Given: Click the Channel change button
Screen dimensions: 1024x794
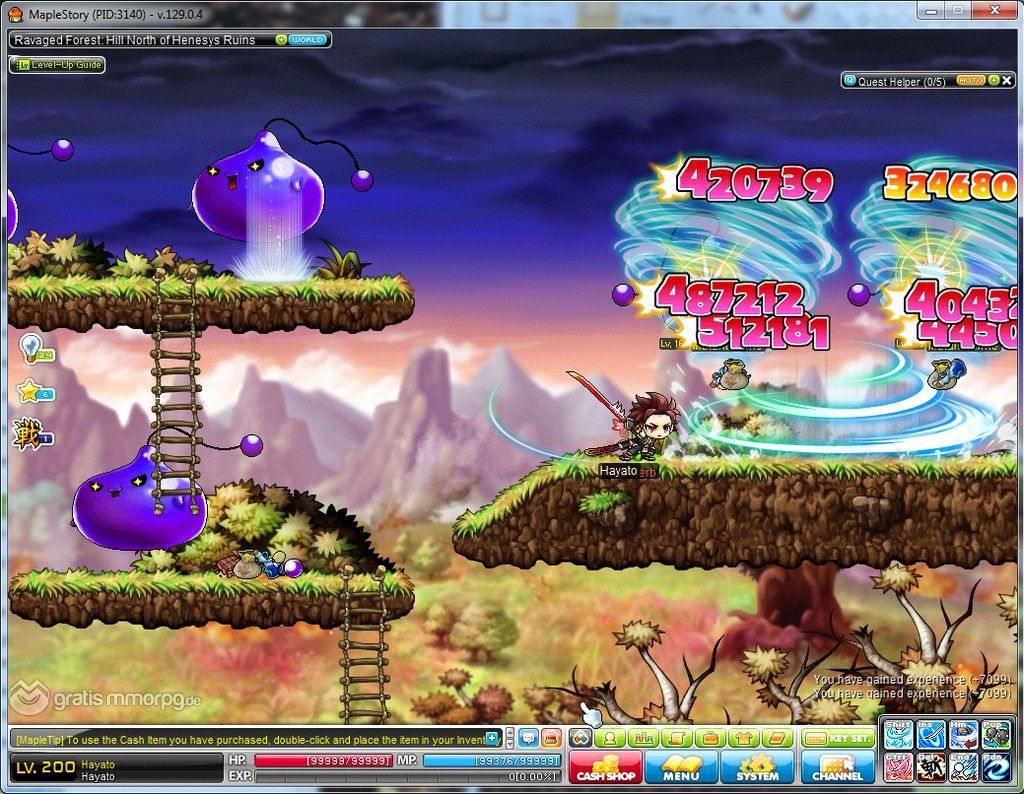Looking at the screenshot, I should tap(837, 767).
